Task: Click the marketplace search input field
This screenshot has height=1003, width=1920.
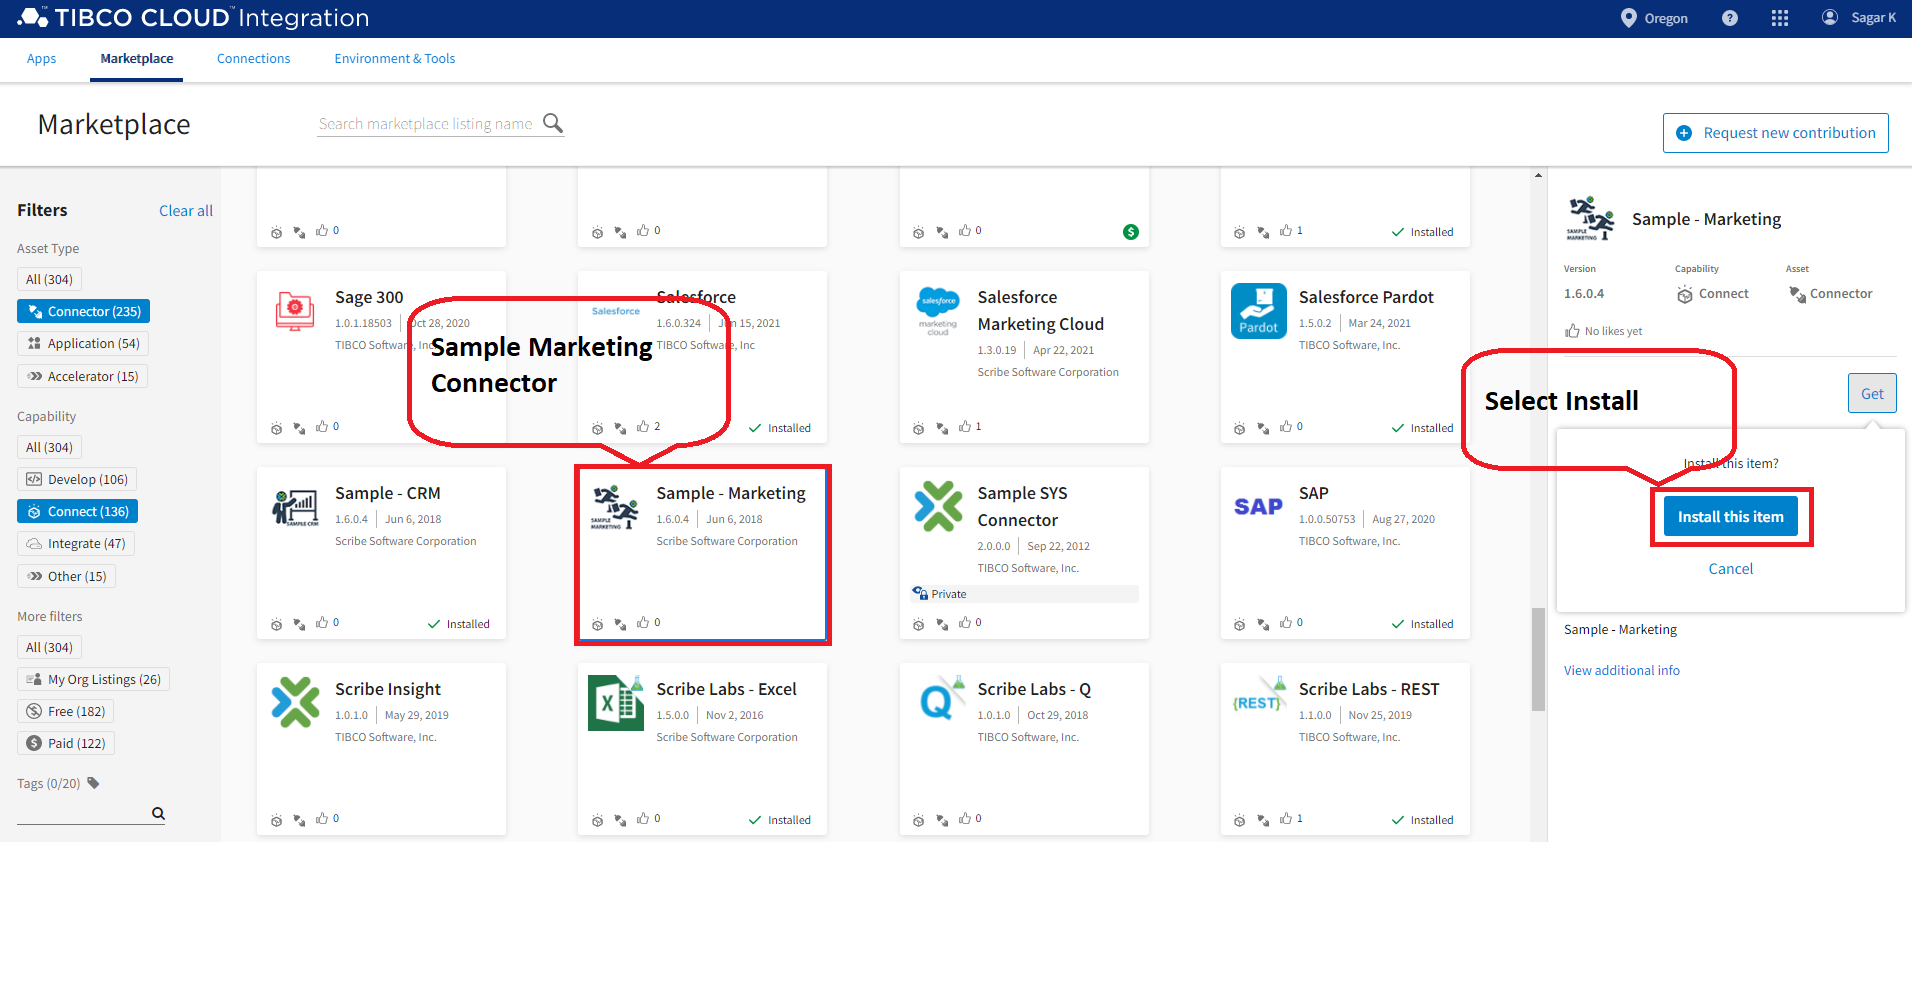Action: click(x=427, y=124)
